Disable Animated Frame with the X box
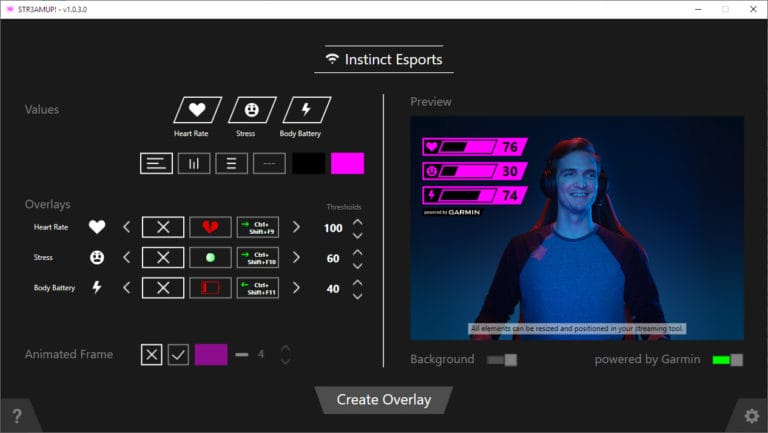768x433 pixels. (x=151, y=354)
